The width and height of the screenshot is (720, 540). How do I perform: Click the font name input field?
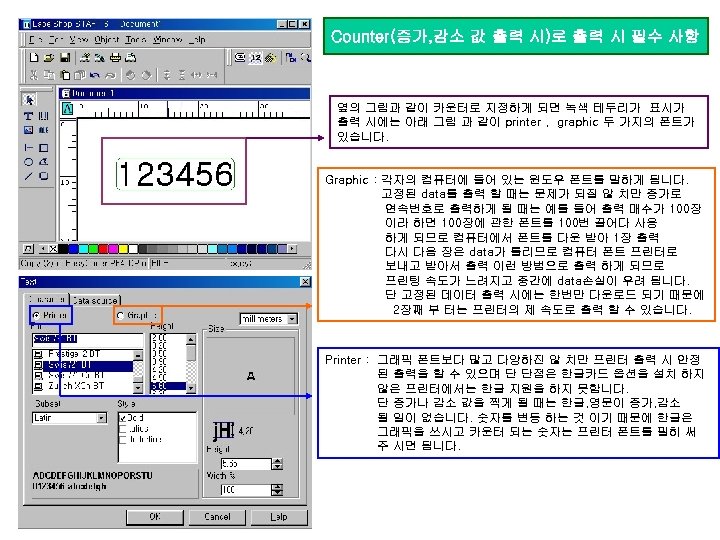coord(88,339)
